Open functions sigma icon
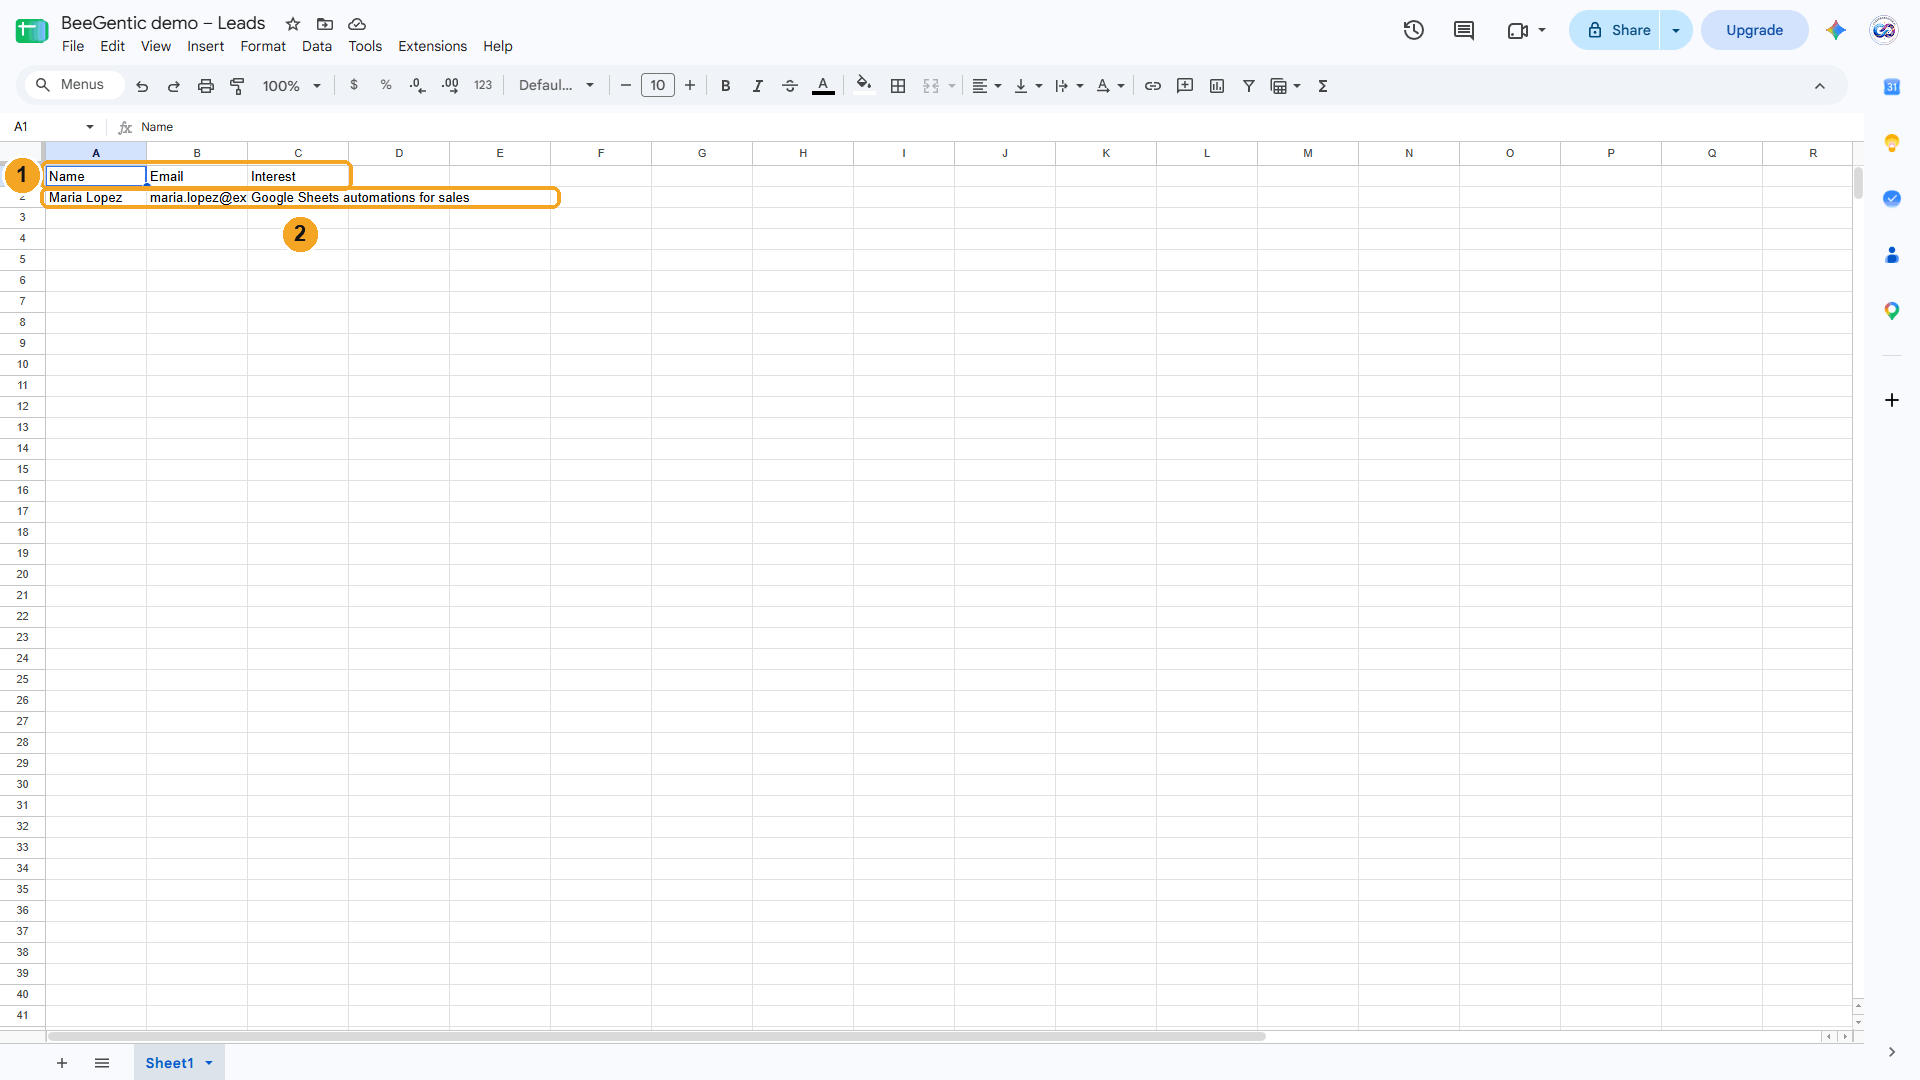This screenshot has height=1080, width=1920. (x=1323, y=86)
